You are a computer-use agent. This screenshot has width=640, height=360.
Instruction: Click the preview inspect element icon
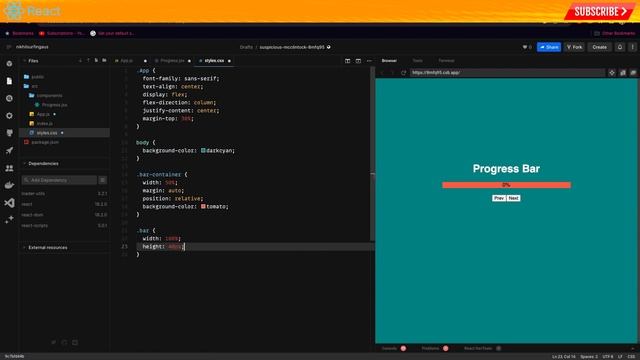612,73
